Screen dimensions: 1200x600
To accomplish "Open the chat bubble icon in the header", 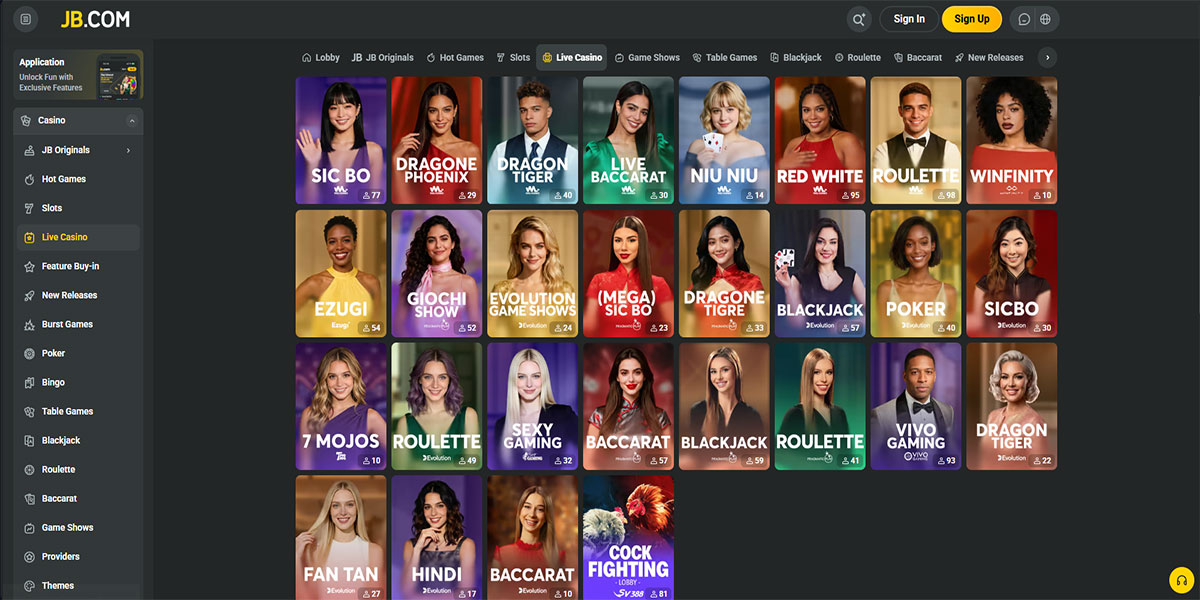I will [1024, 19].
